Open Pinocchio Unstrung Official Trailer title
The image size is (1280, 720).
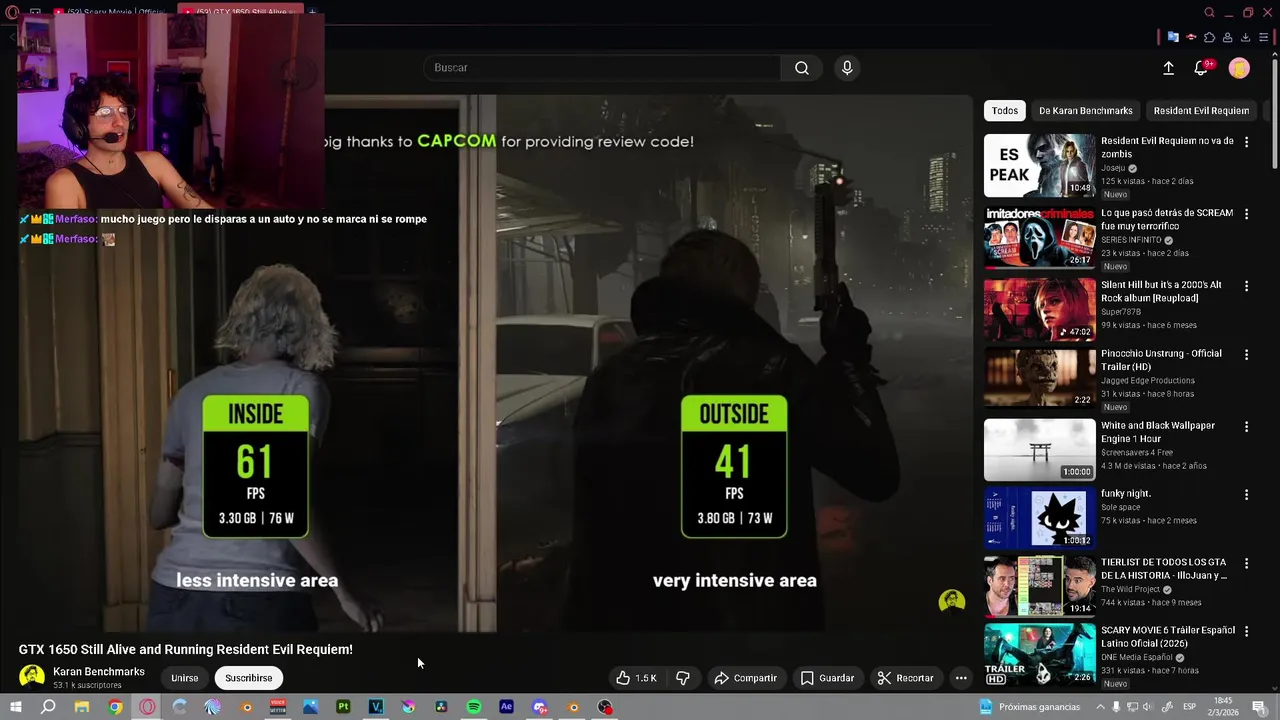coord(1161,360)
